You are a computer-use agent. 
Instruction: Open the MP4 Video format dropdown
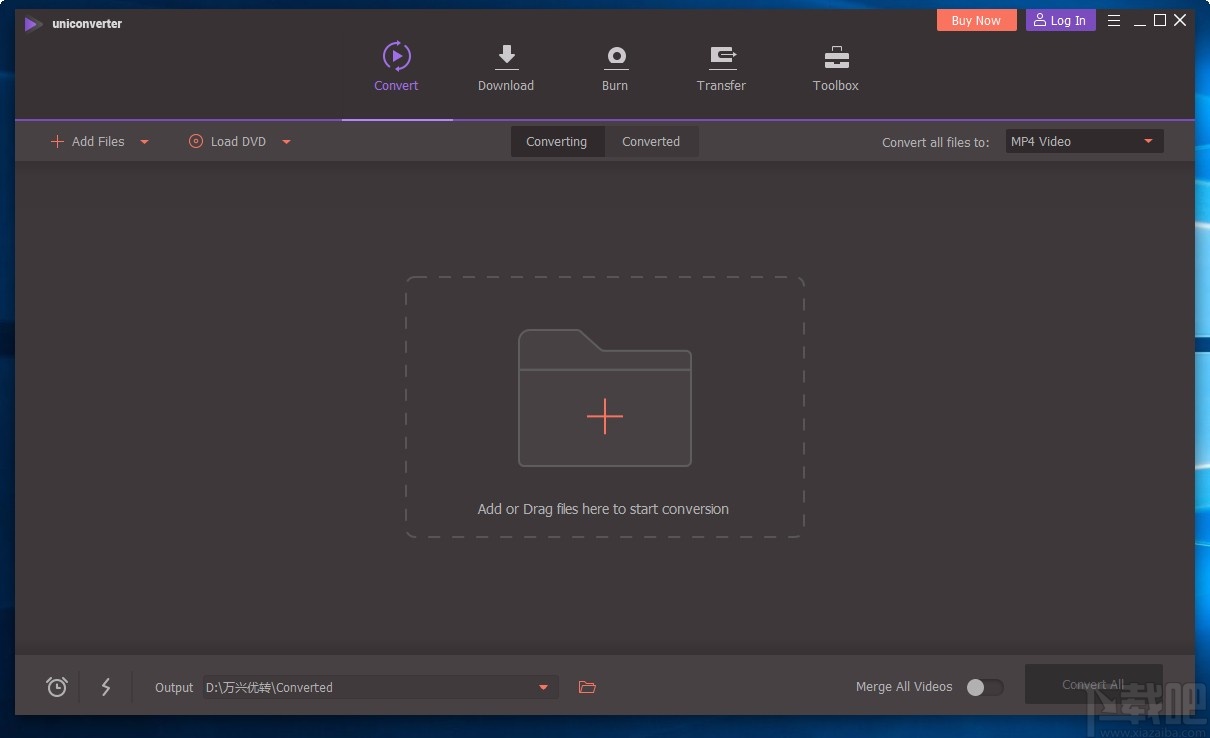click(x=1085, y=141)
